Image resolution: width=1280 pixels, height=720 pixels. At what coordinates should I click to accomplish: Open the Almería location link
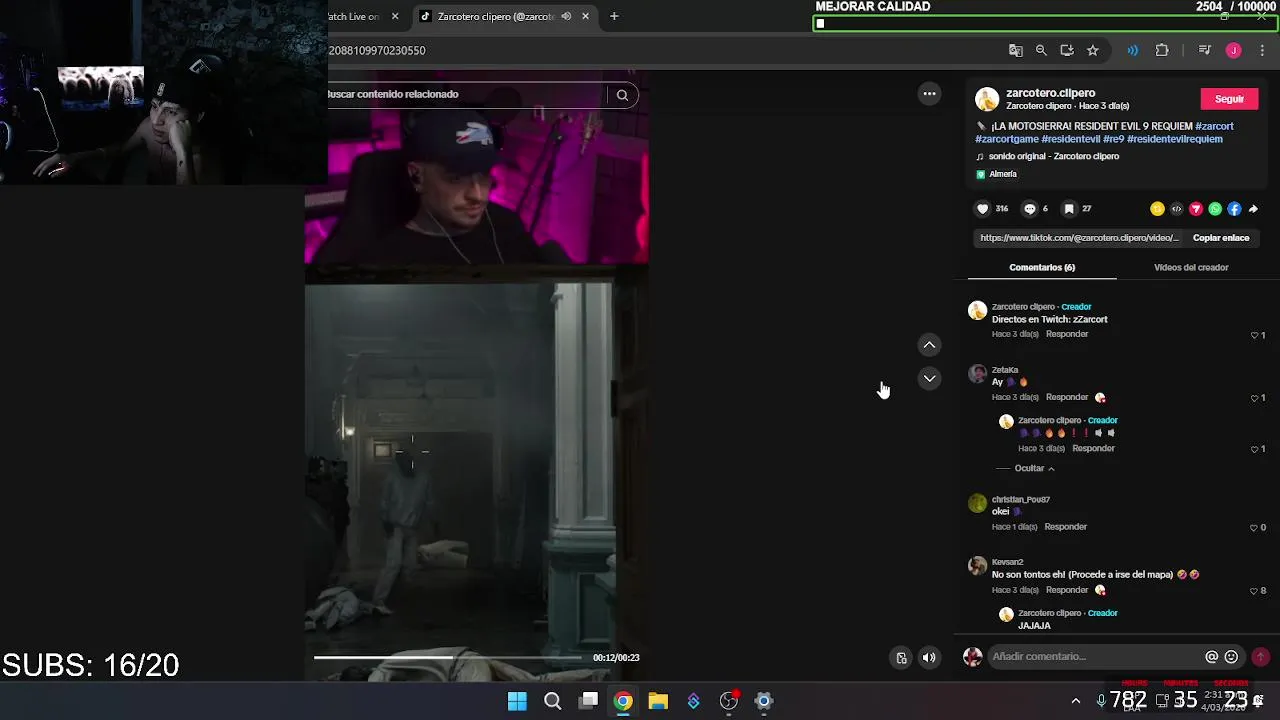point(1003,174)
